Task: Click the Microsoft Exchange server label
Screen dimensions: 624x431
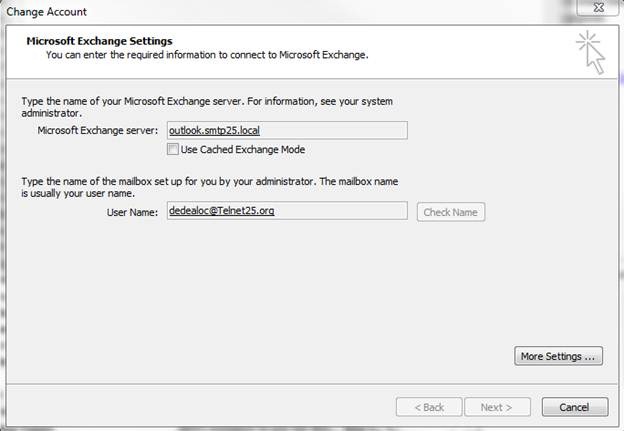Action: [98, 131]
